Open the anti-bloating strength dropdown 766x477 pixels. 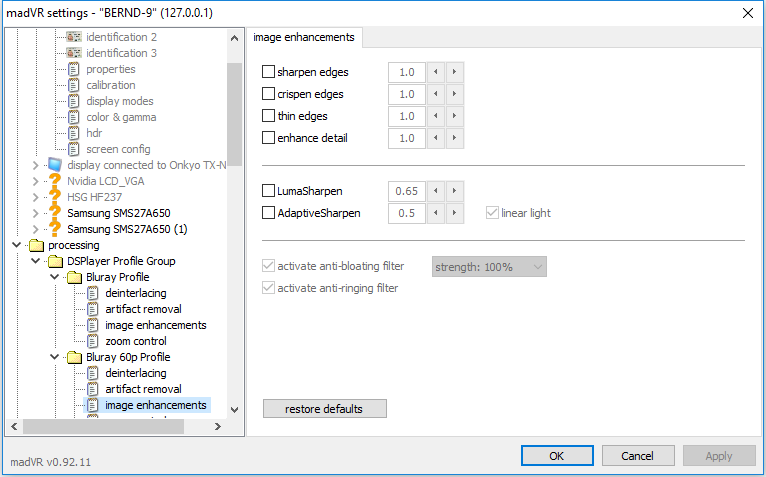489,267
